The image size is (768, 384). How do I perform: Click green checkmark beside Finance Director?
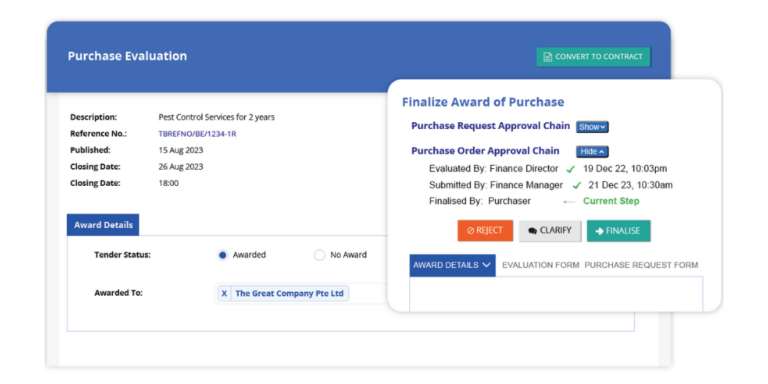click(x=570, y=169)
